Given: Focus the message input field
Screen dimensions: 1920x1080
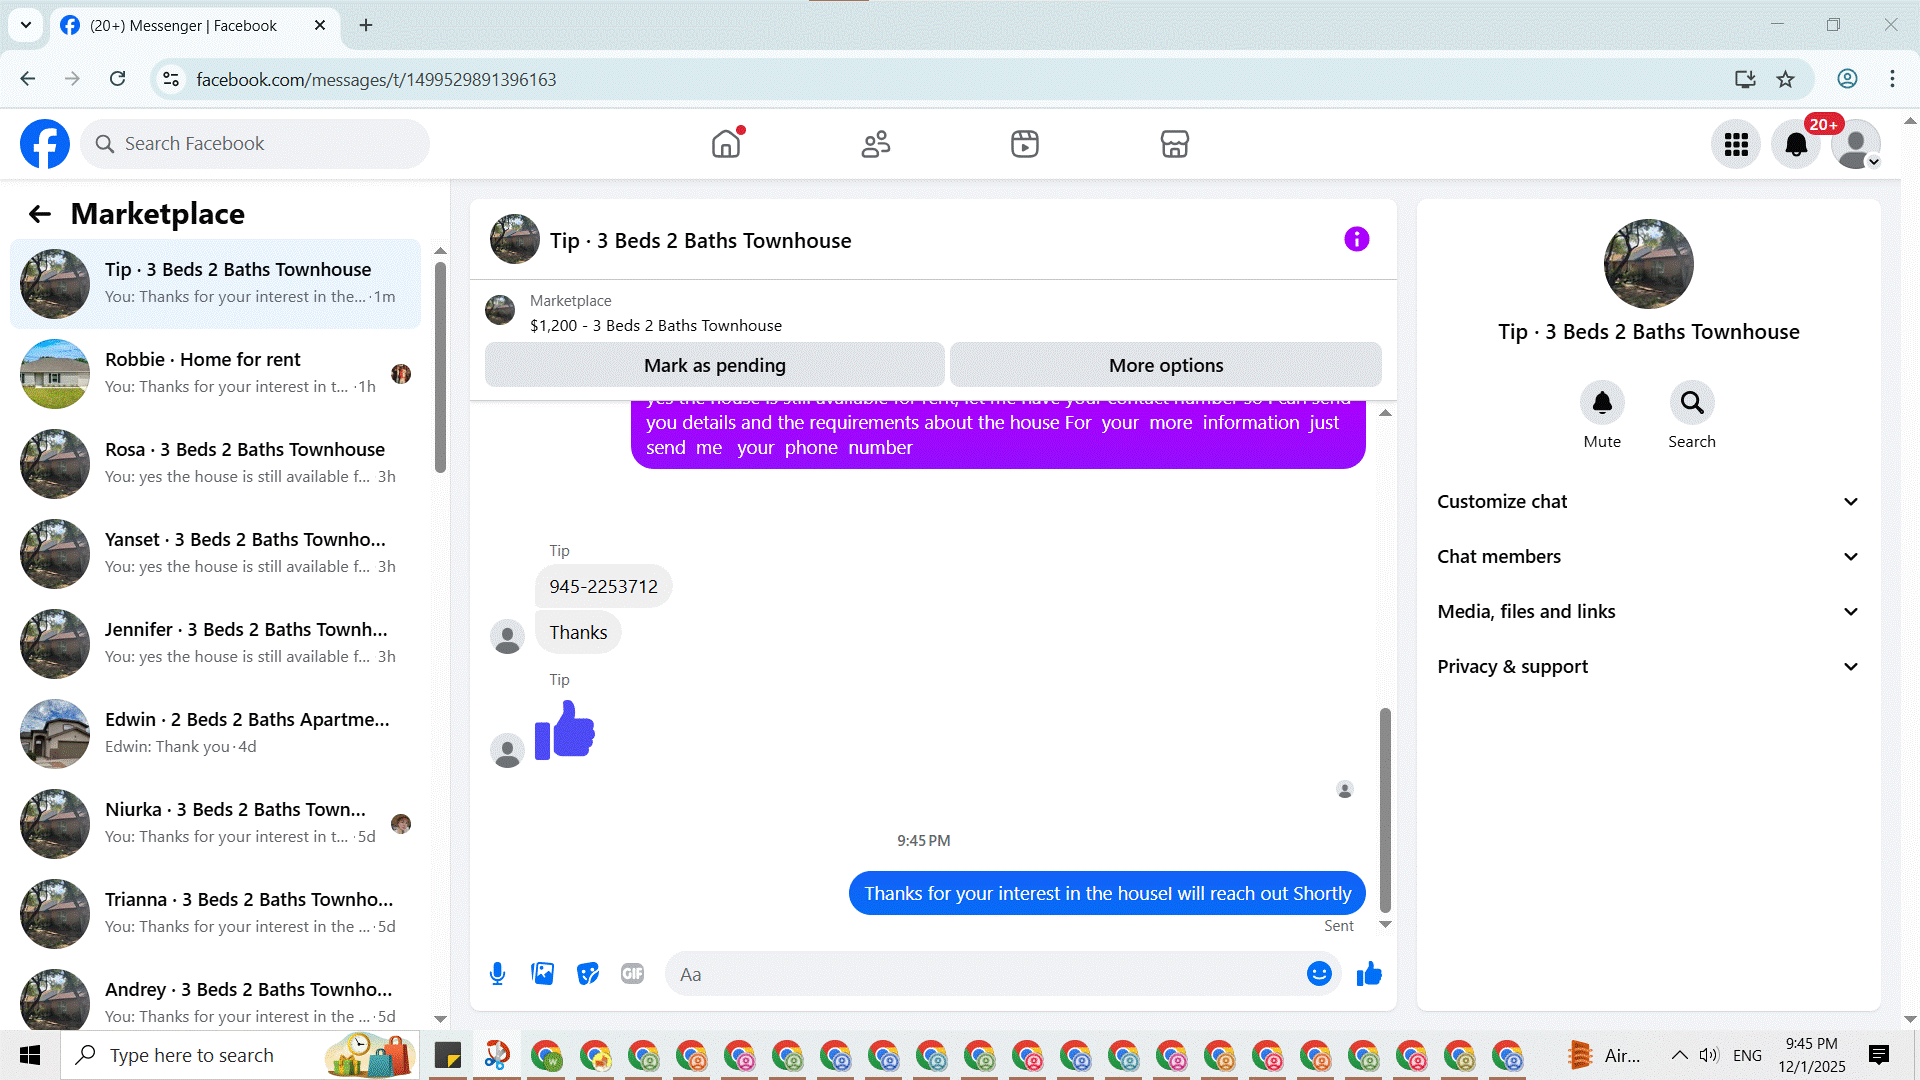Looking at the screenshot, I should click(985, 974).
